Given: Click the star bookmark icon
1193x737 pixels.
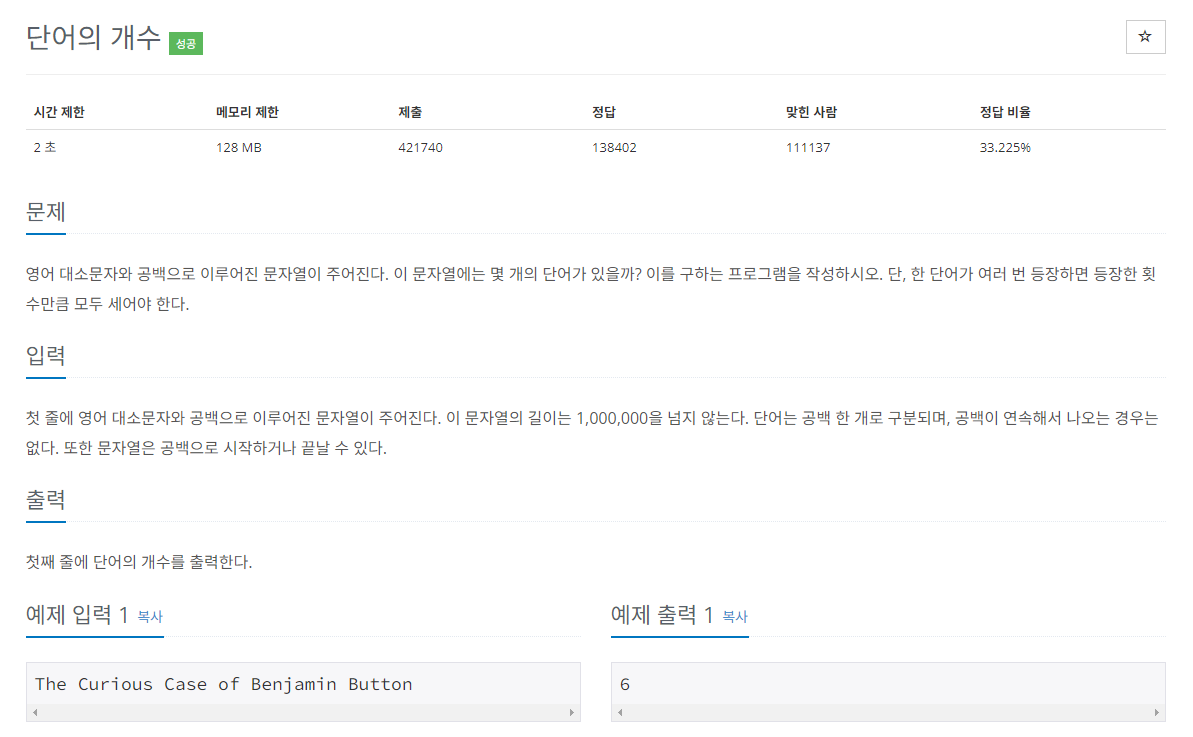Looking at the screenshot, I should click(1145, 37).
